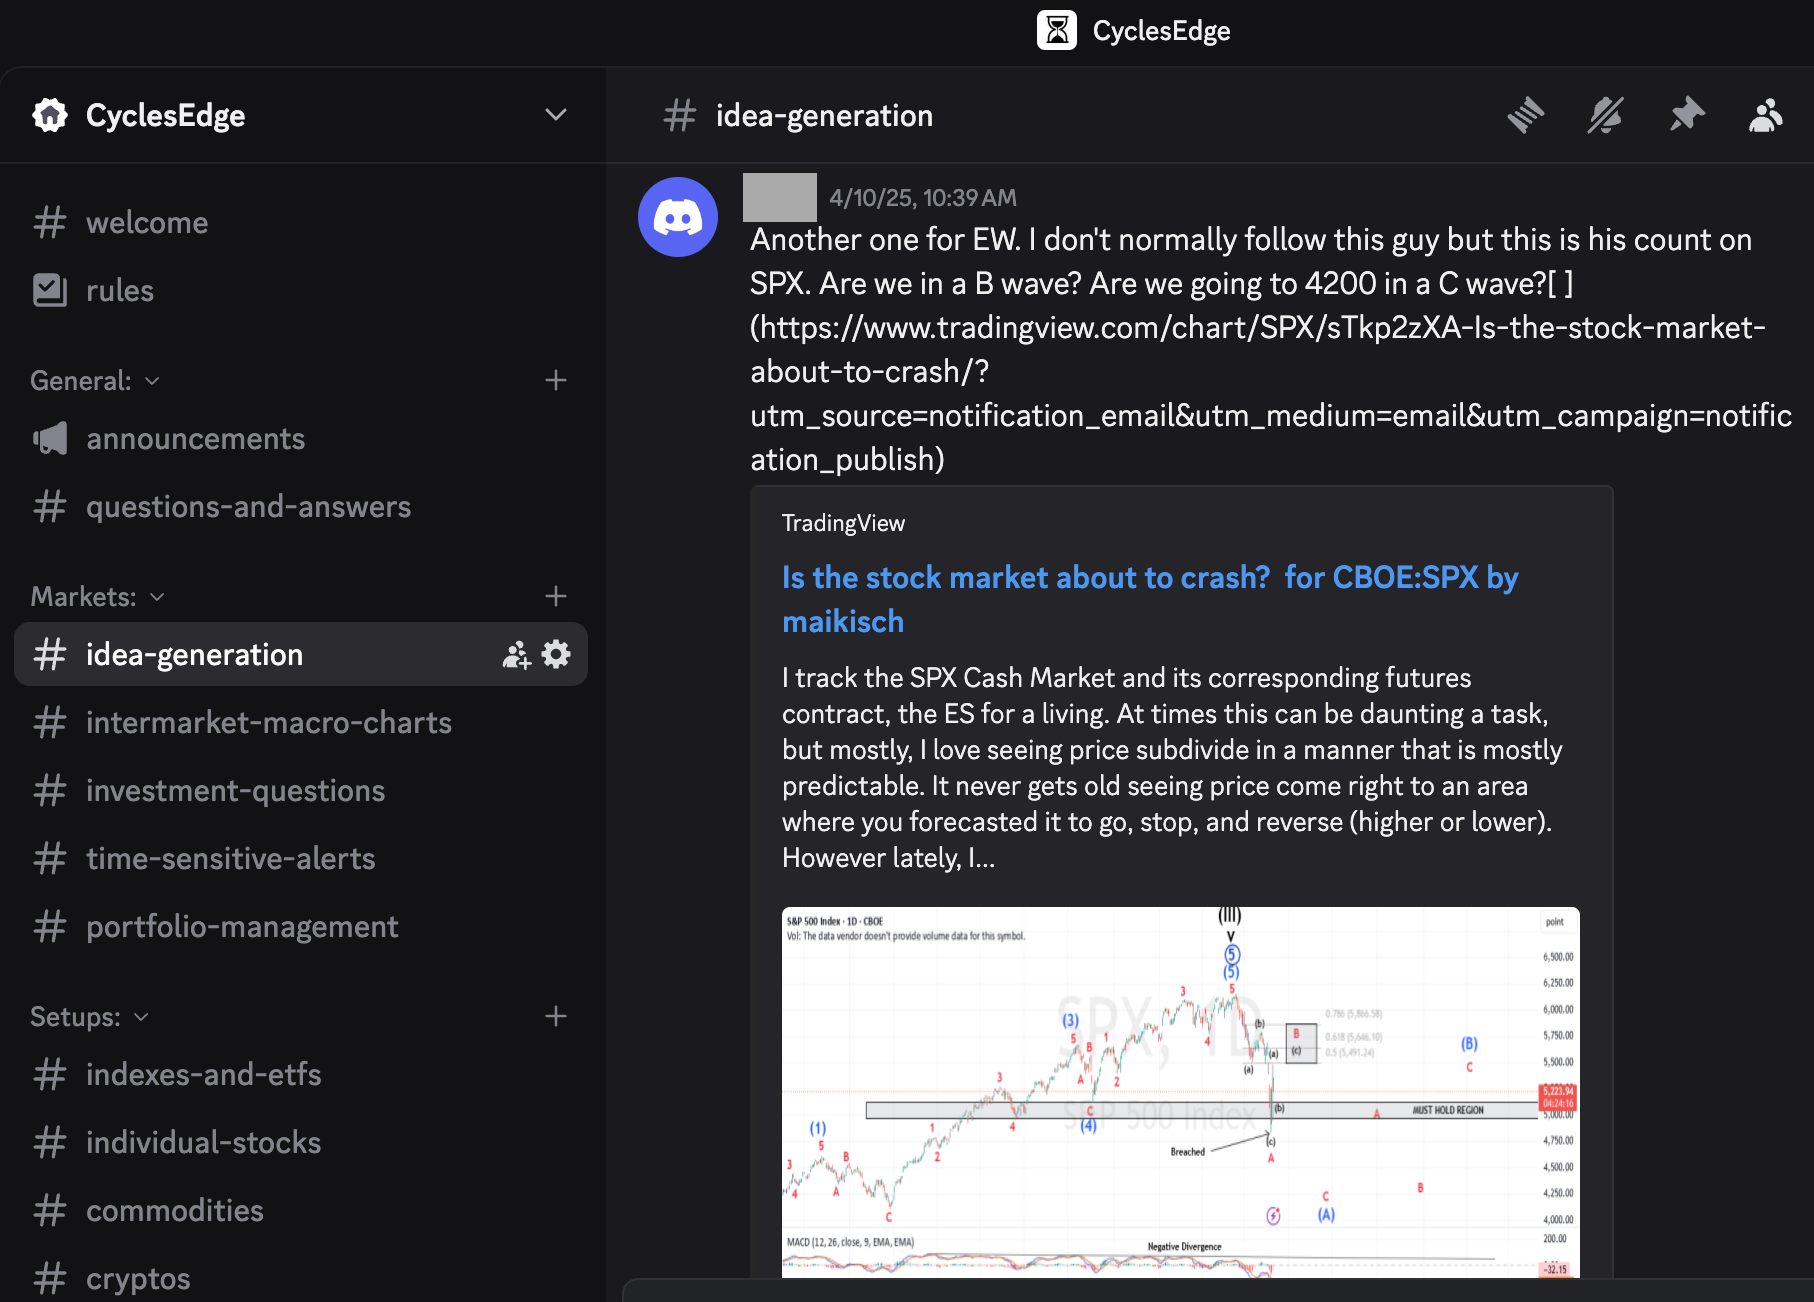This screenshot has width=1814, height=1302.
Task: Click the embed description starting 'I track the SPX'
Action: point(1172,767)
